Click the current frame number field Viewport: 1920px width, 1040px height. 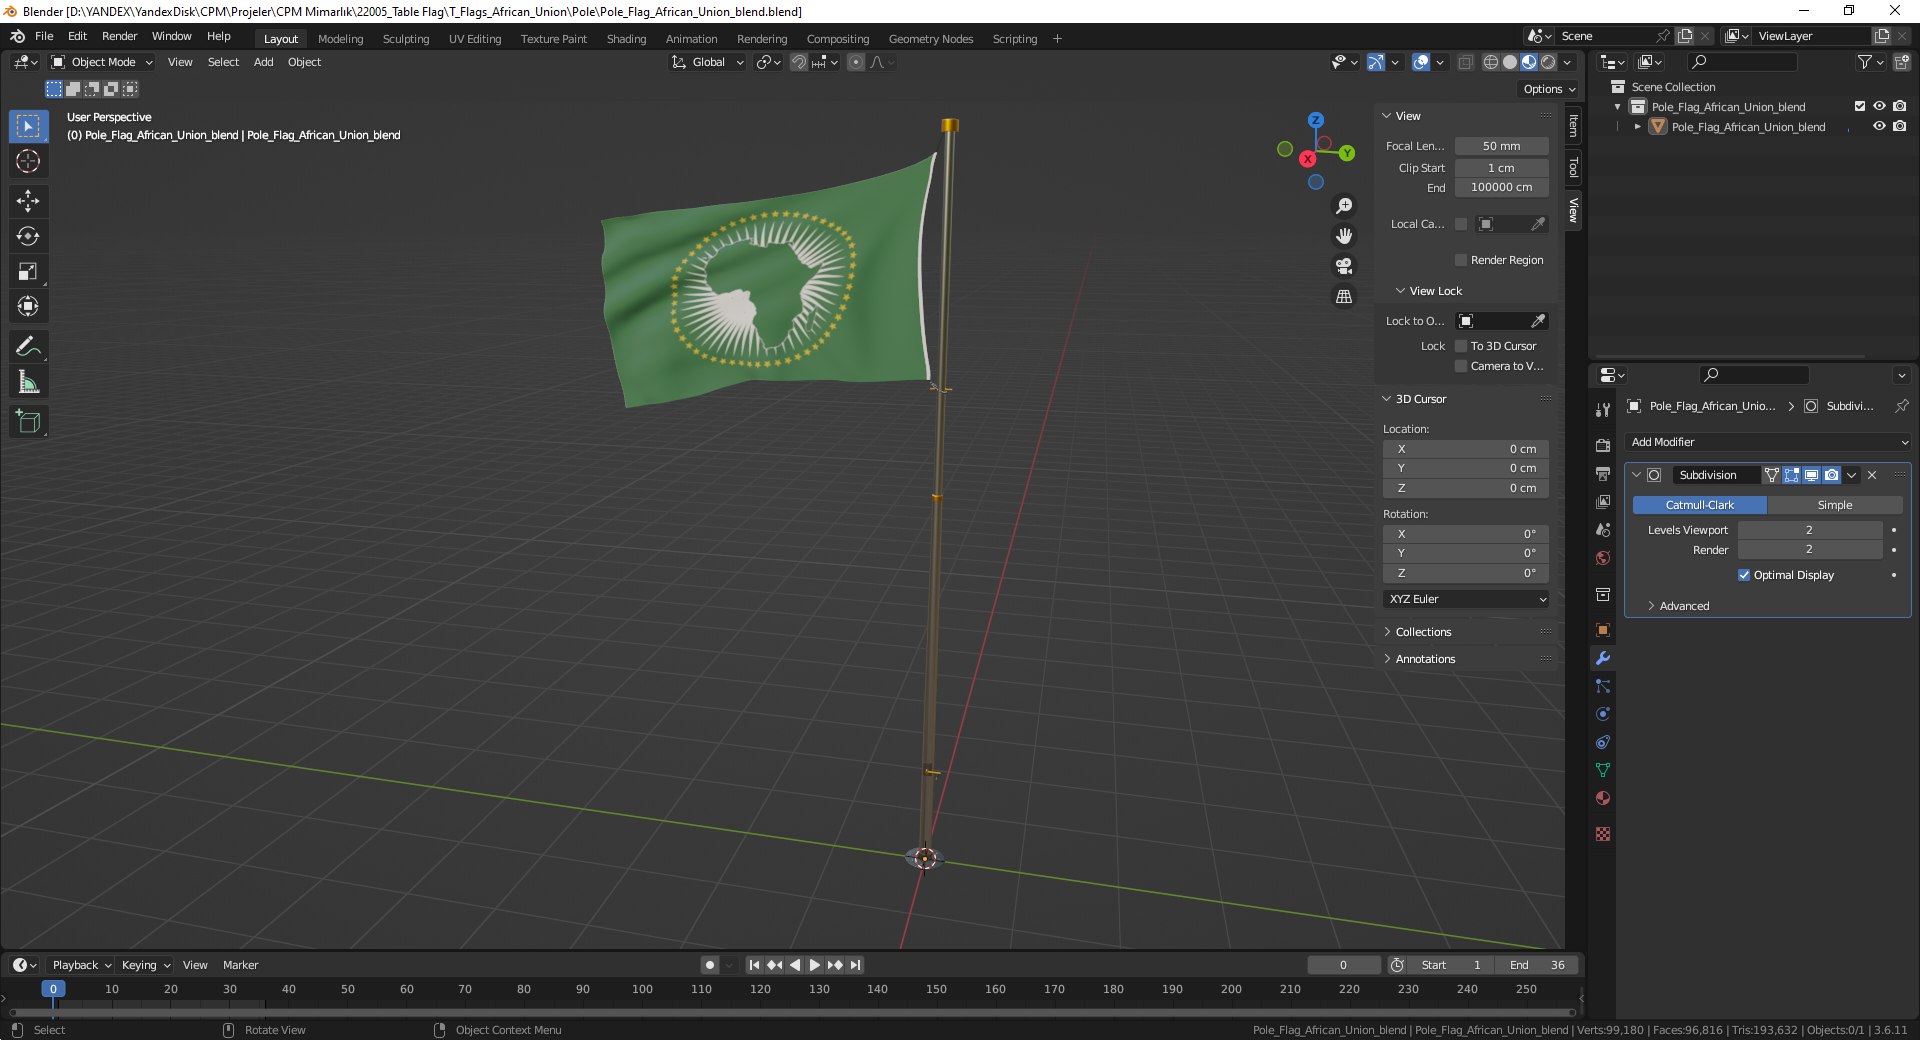click(x=1343, y=965)
